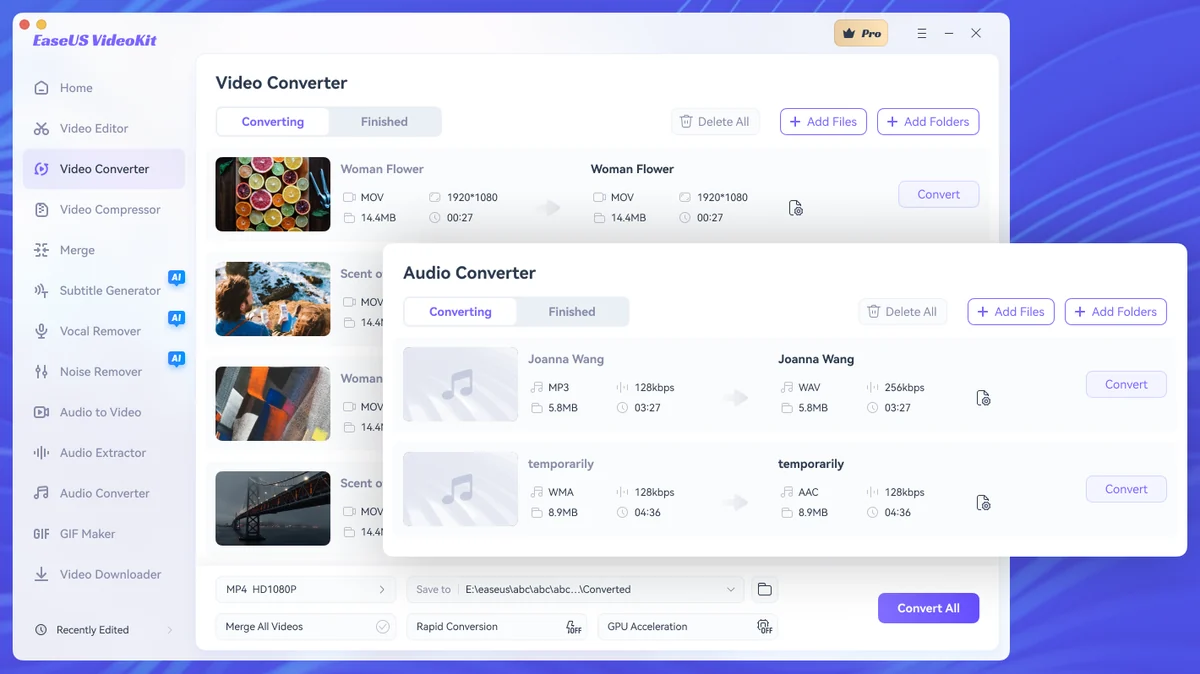1200x674 pixels.
Task: Switch to Converting tab in Audio Converter
Action: pyautogui.click(x=460, y=312)
